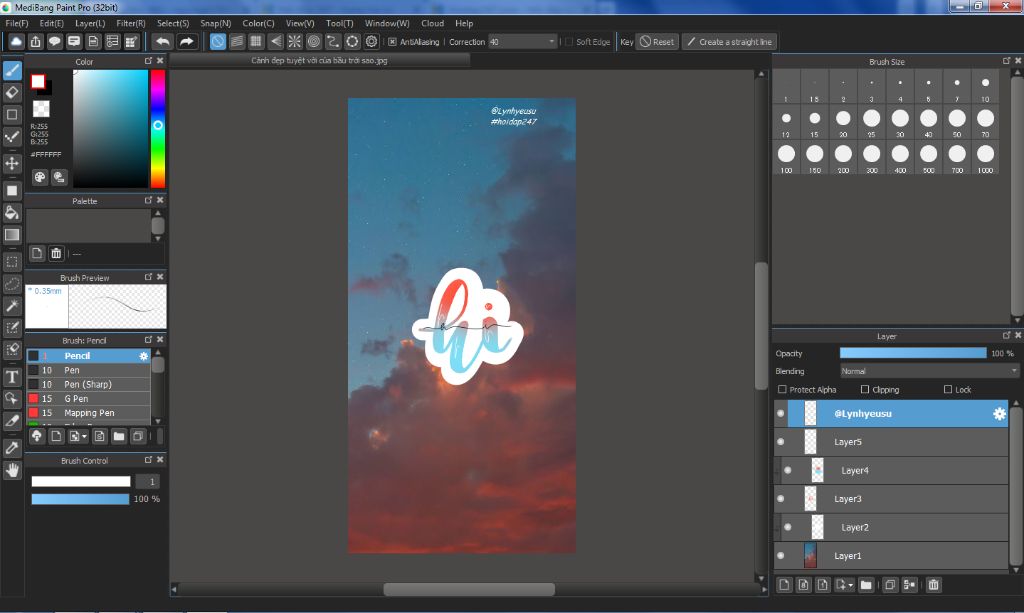Open the Filter(R) menu

(x=131, y=24)
